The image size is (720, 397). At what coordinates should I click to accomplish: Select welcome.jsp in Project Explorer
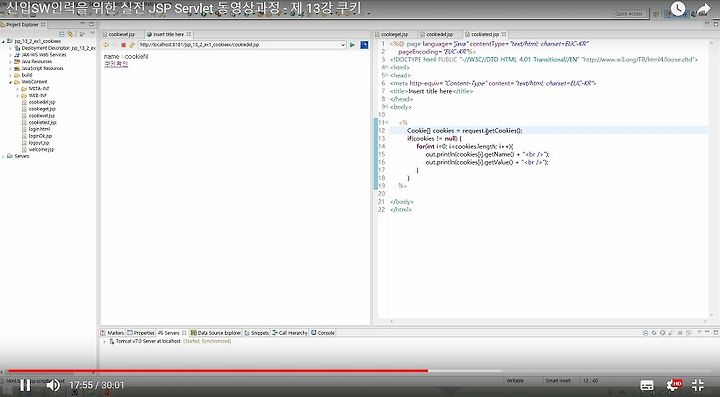coord(41,150)
